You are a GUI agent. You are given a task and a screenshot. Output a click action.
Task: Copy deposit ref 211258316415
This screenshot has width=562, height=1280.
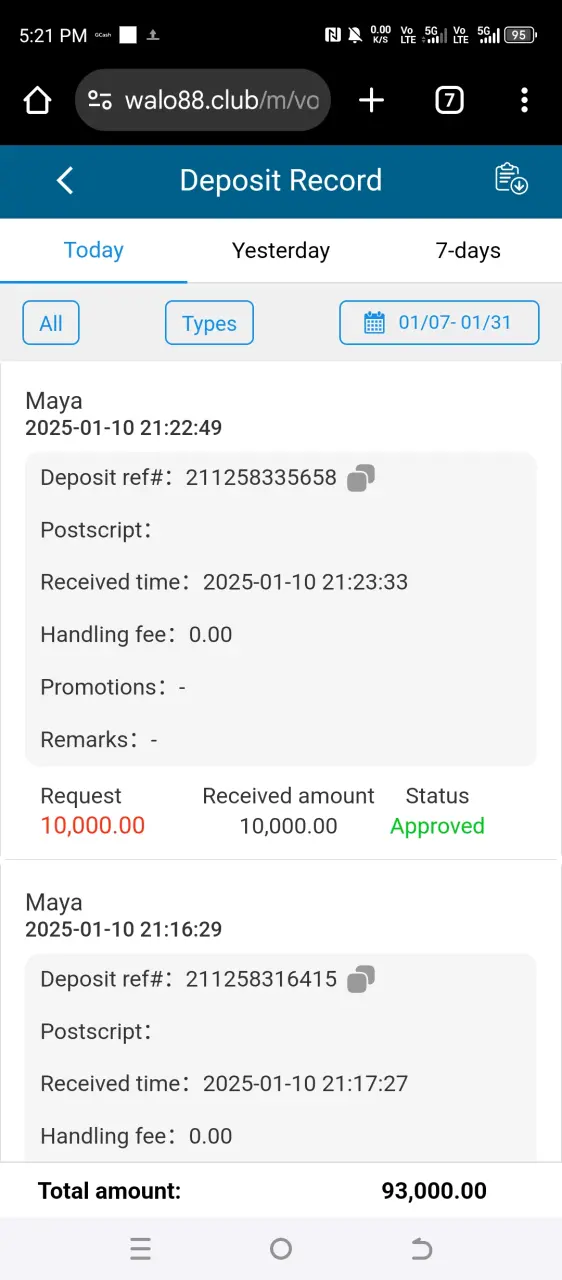[361, 979]
